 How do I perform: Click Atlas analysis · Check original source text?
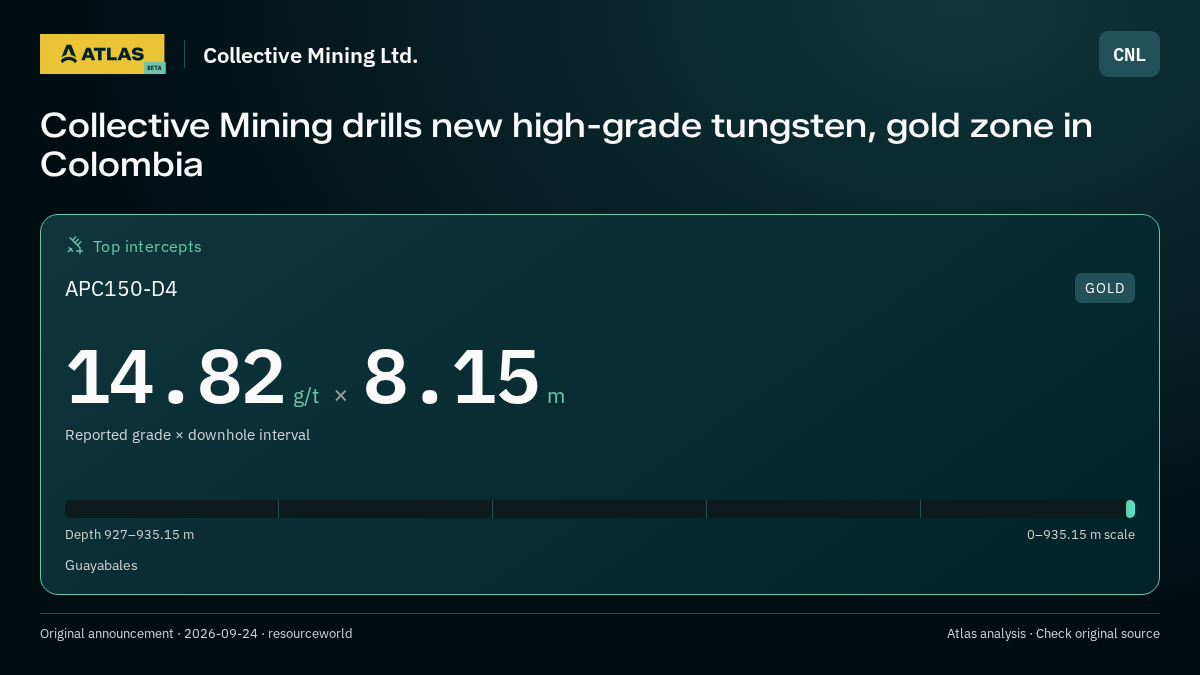(x=1053, y=634)
